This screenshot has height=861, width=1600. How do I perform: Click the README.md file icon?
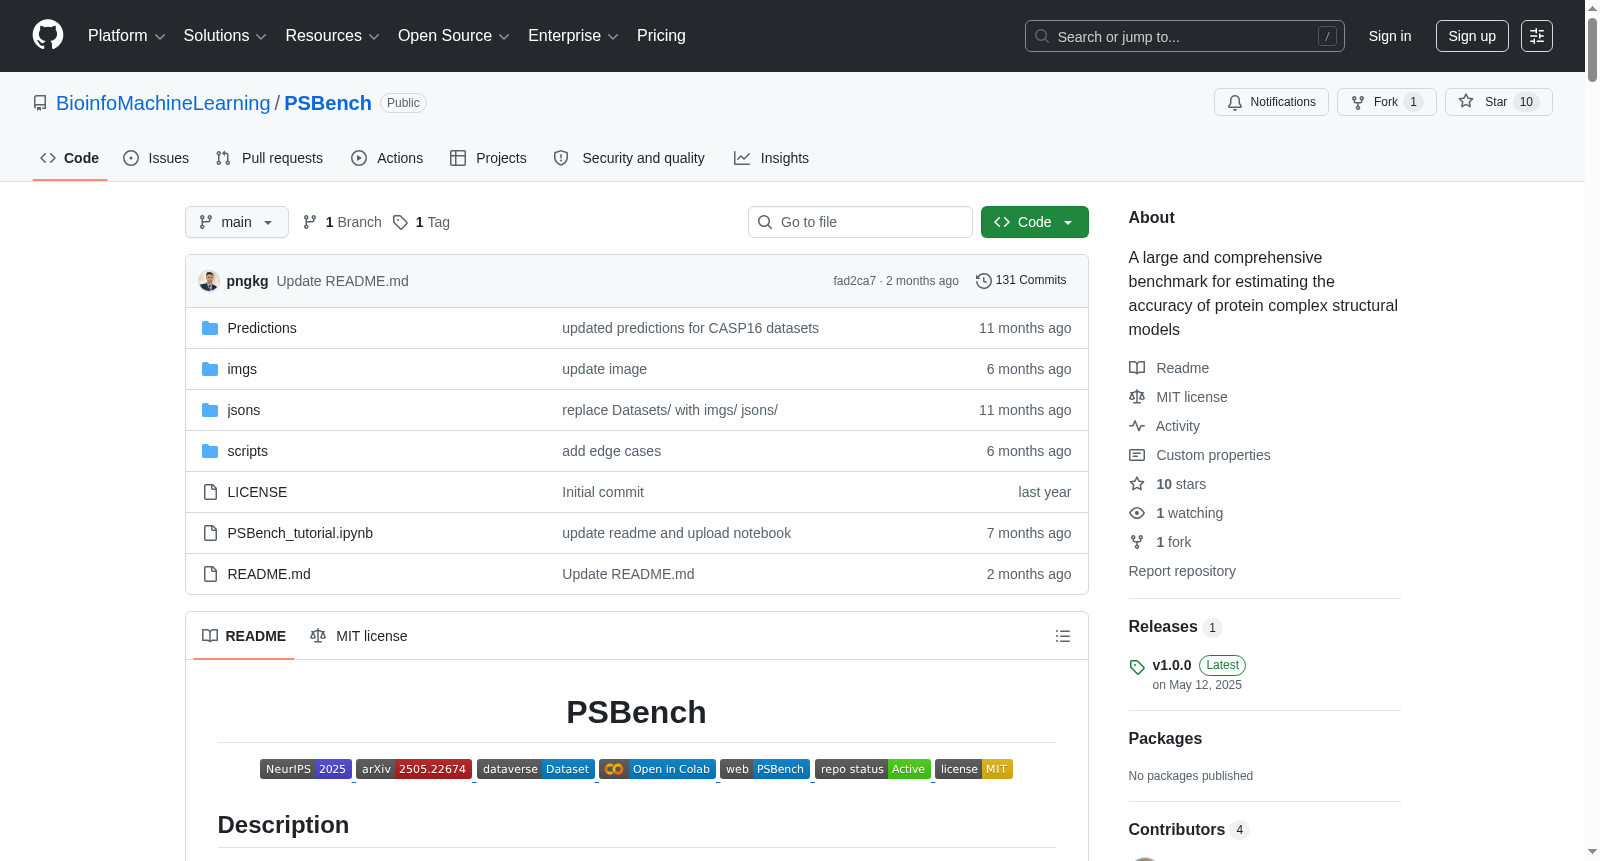point(210,574)
